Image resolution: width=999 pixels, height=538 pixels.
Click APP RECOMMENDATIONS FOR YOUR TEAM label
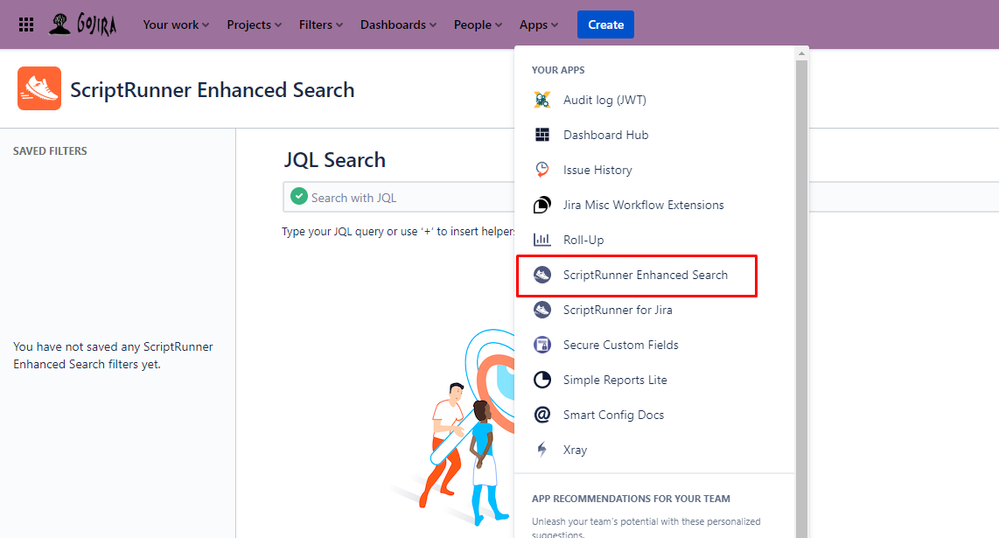coord(631,498)
